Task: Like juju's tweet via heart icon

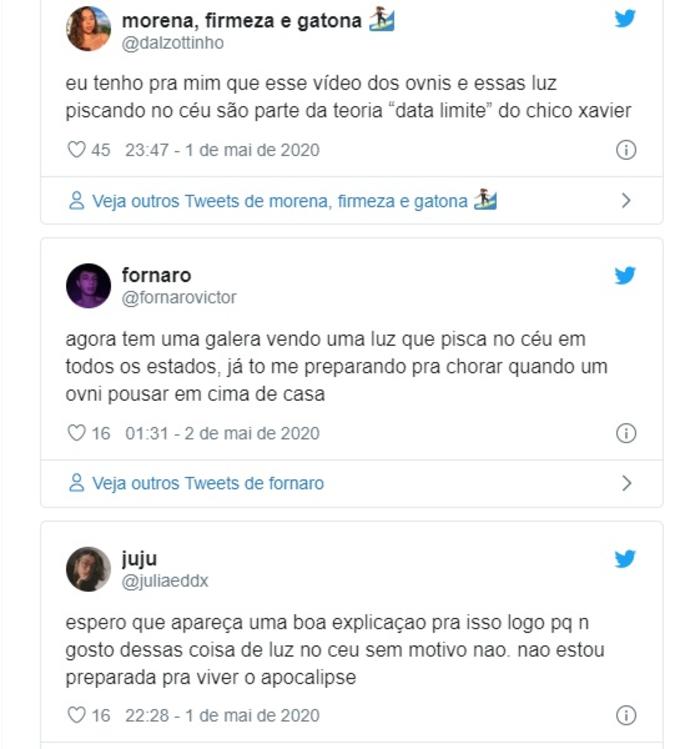Action: (76, 715)
